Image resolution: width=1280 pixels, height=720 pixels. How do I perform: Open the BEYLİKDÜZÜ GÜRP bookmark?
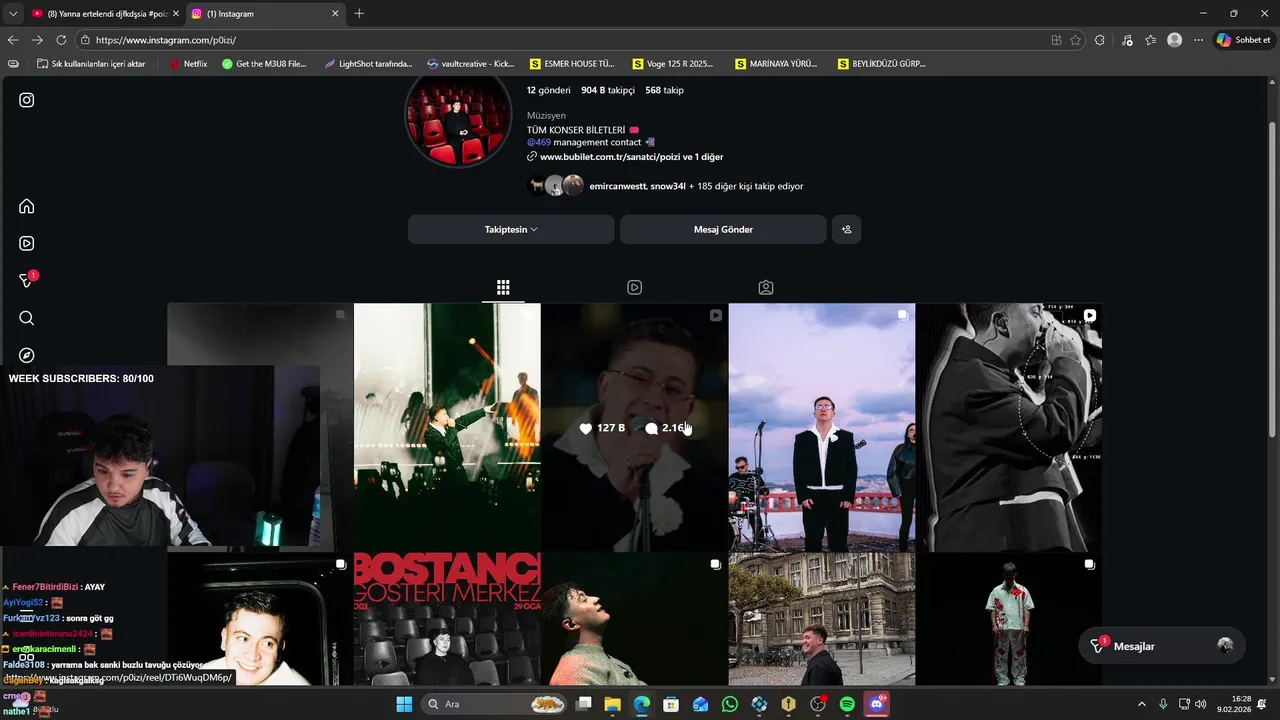tap(880, 64)
